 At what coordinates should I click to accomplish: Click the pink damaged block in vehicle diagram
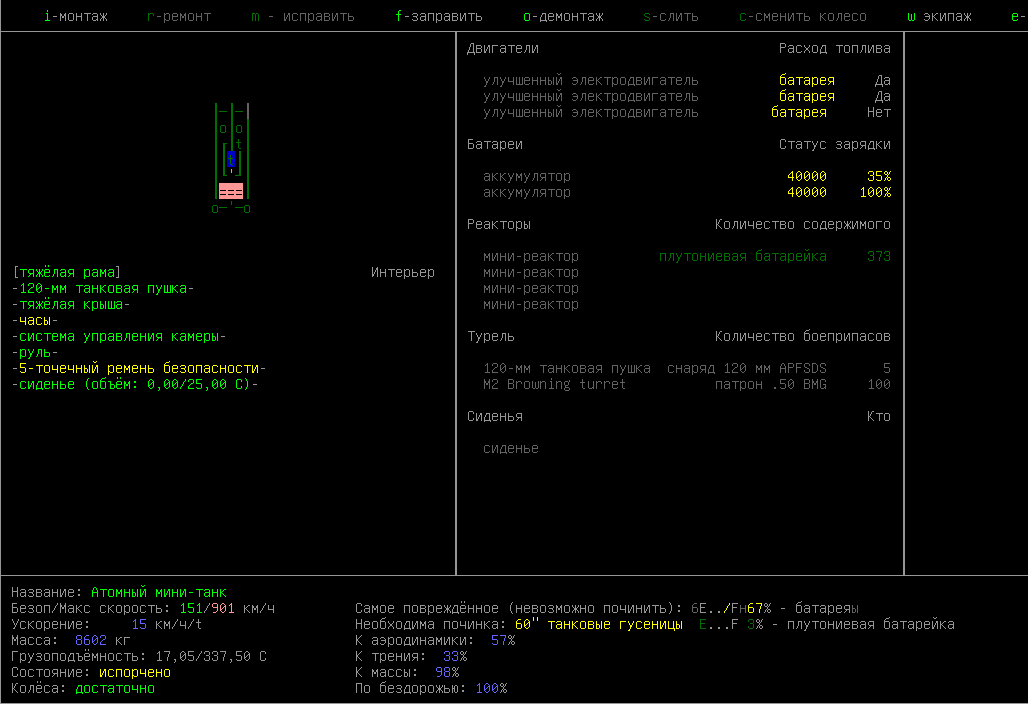pos(231,191)
